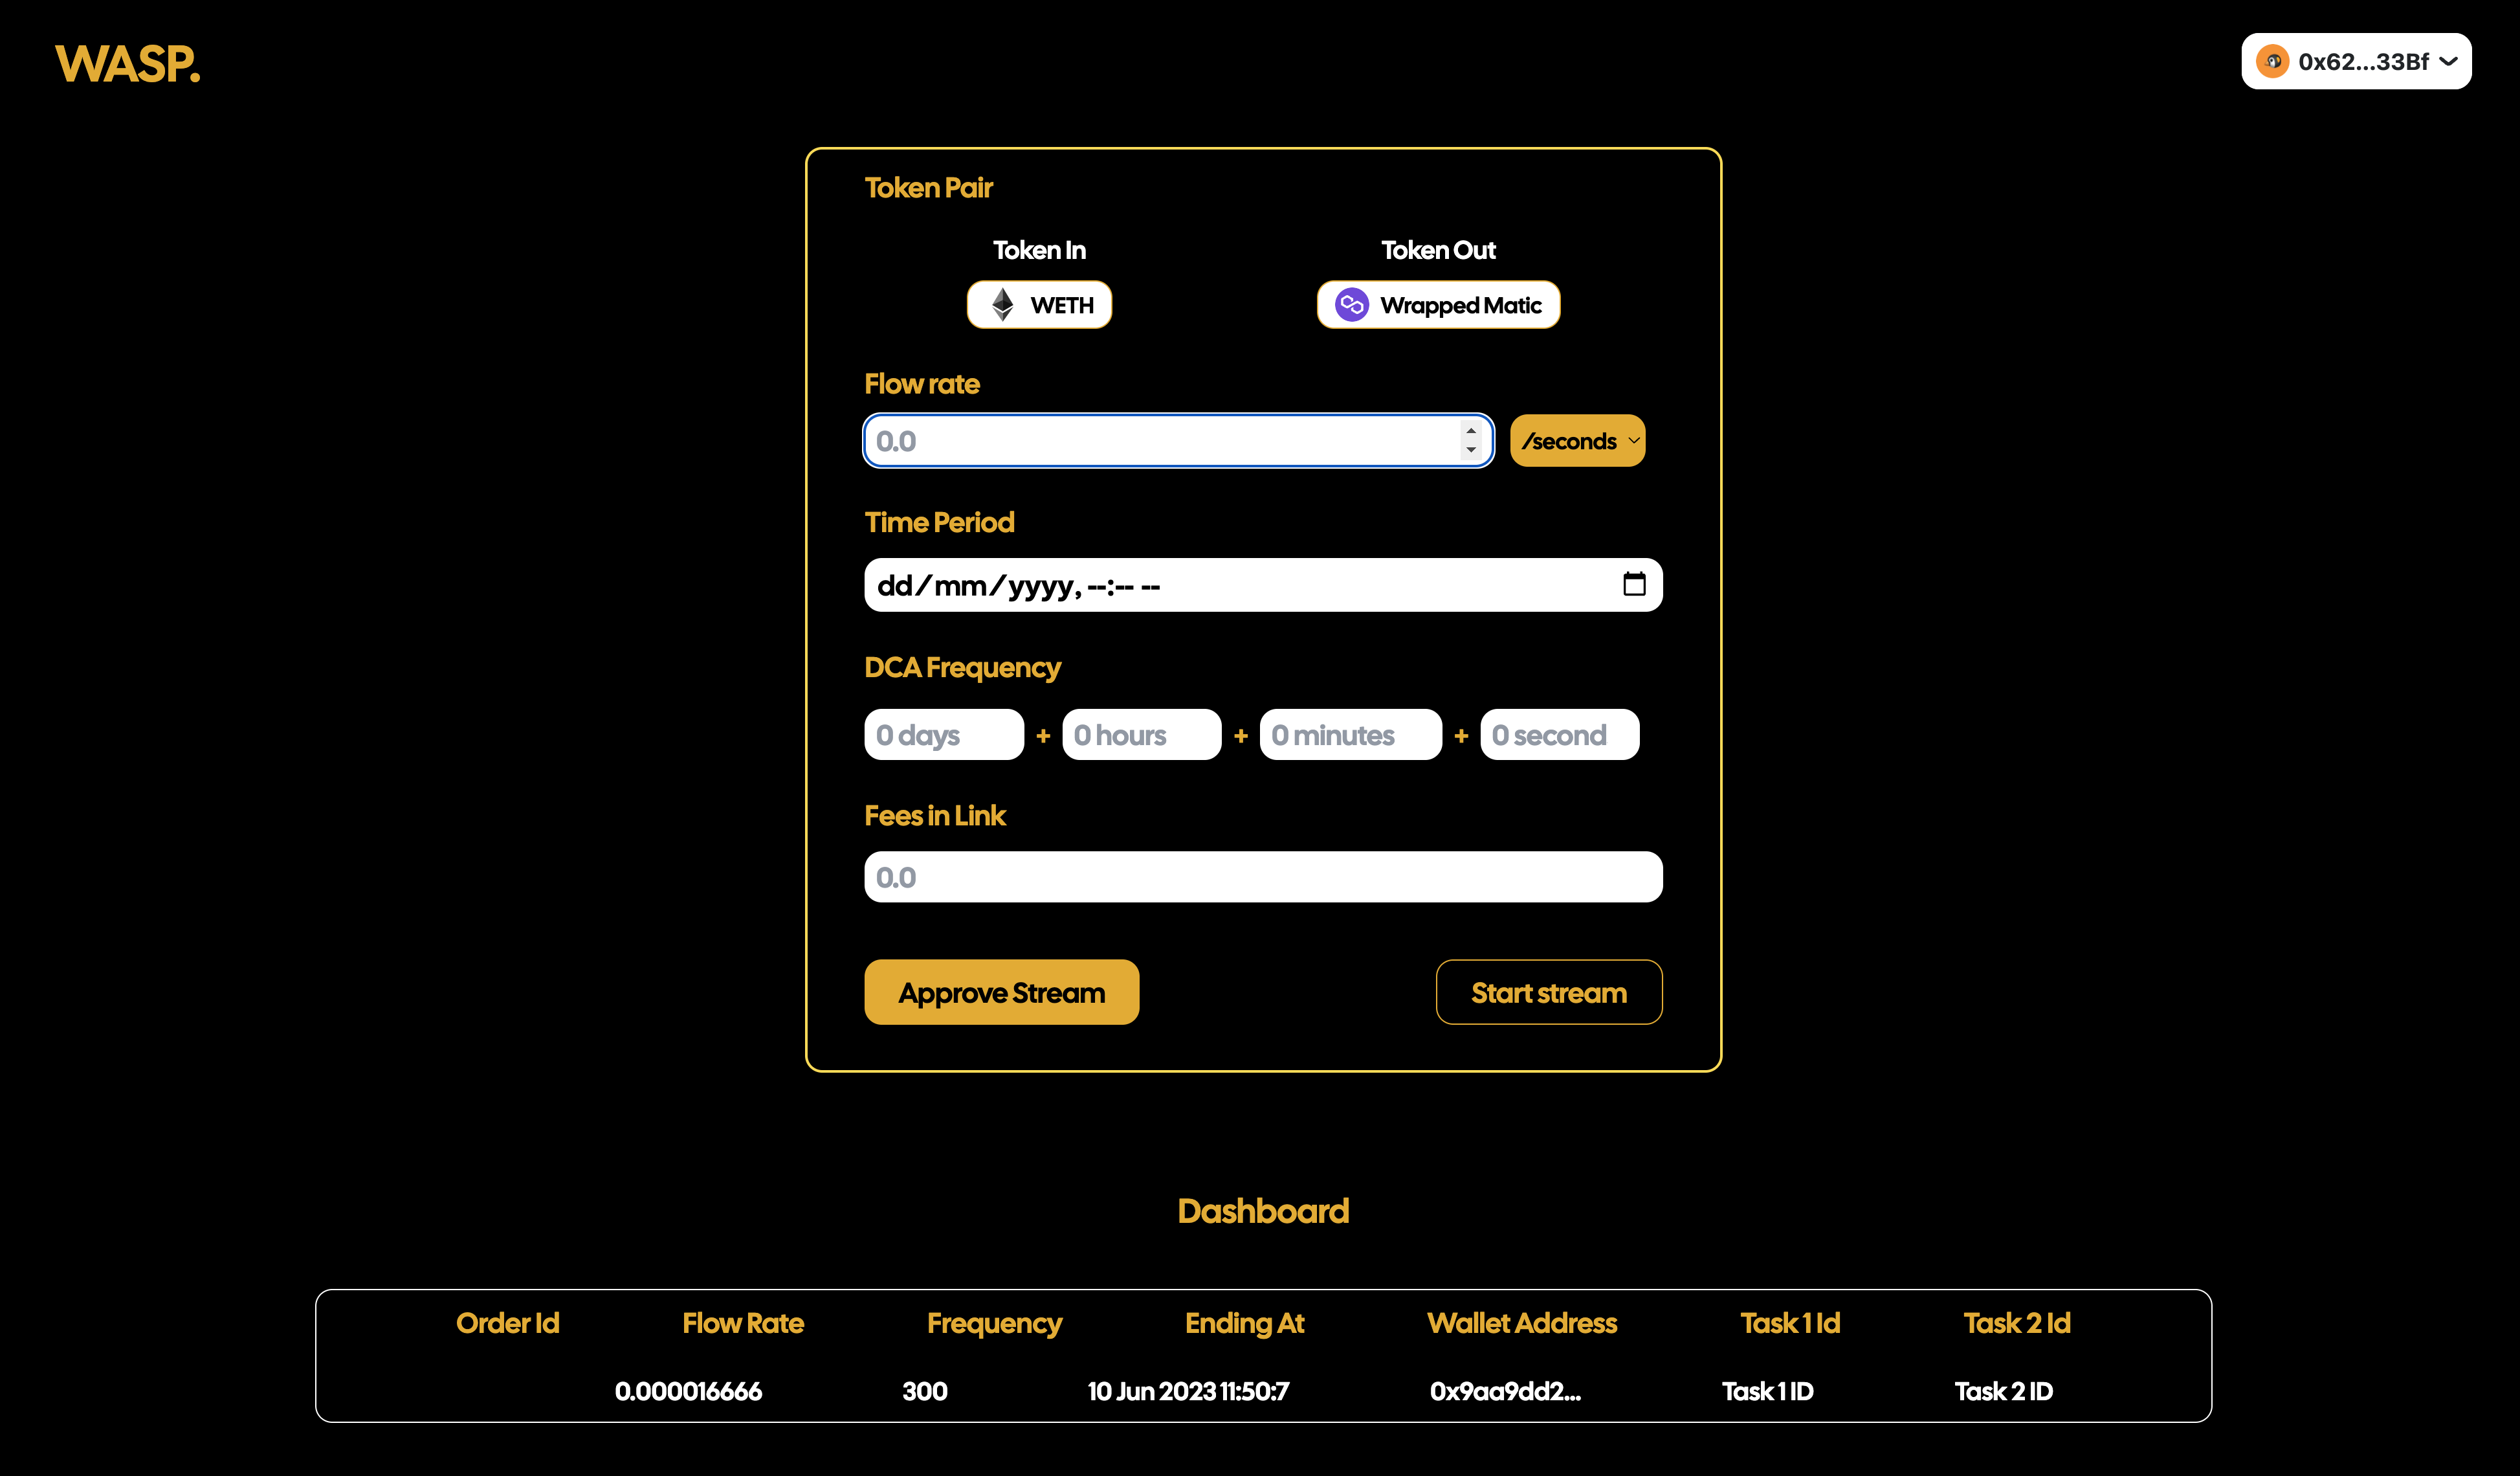Screen dimensions: 2520x1476
Task: Increase flow rate with up arrow
Action: (1471, 431)
